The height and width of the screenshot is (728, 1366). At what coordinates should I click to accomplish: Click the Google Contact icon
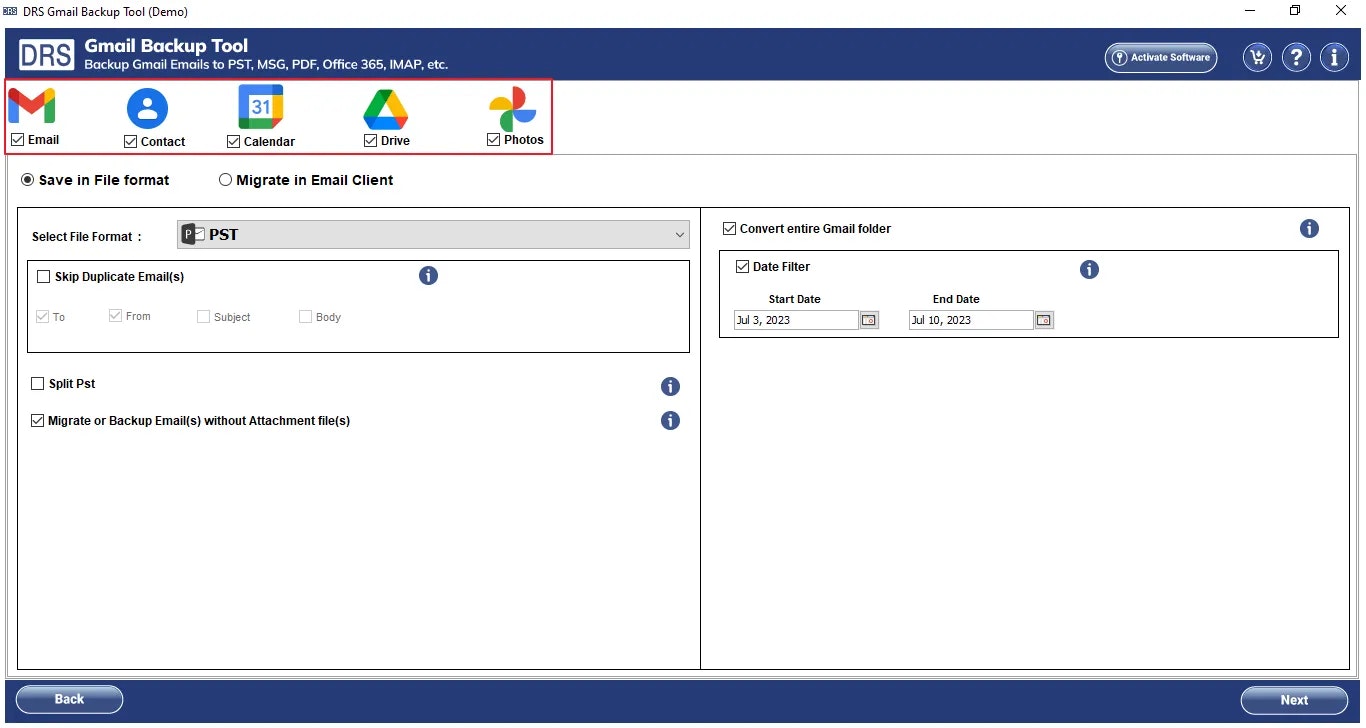pos(147,108)
